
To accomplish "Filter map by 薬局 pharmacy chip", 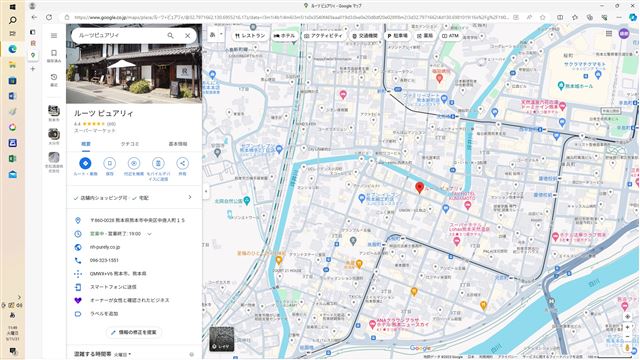I will click(425, 36).
